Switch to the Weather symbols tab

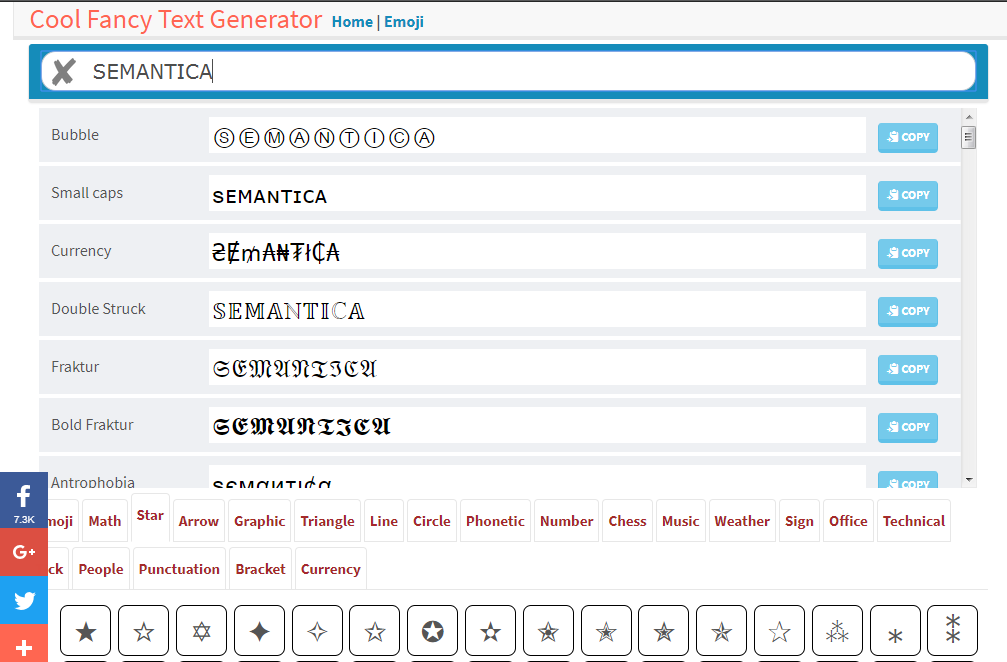tap(741, 521)
